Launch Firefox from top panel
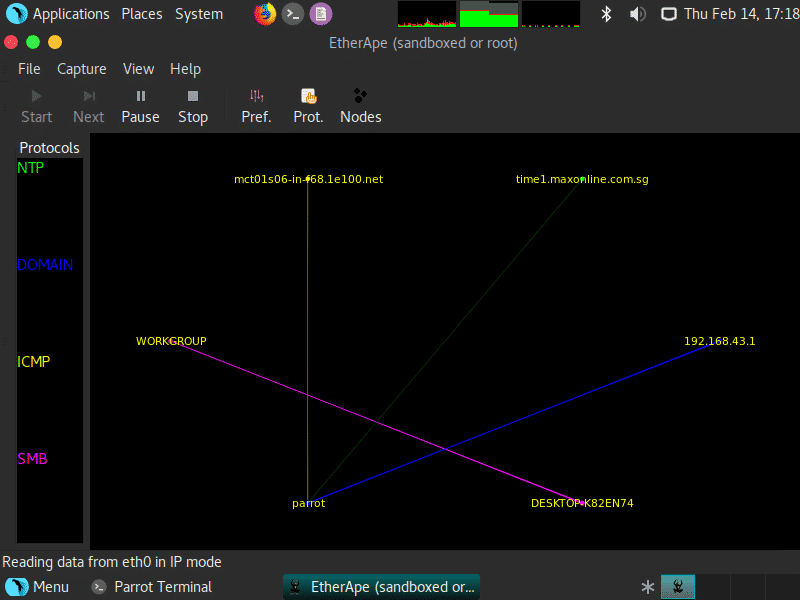Image resolution: width=800 pixels, height=600 pixels. (264, 14)
